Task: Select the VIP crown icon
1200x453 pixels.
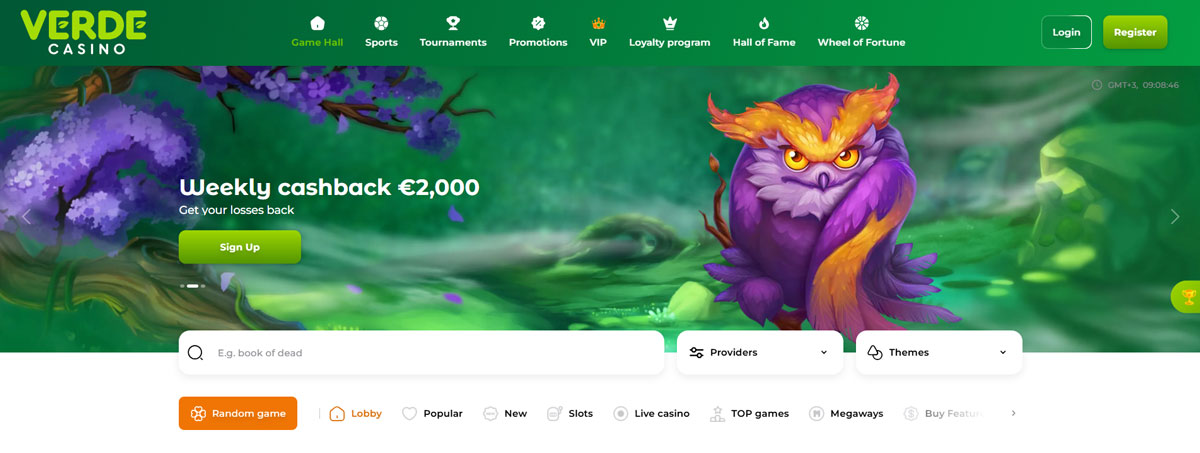Action: (598, 23)
